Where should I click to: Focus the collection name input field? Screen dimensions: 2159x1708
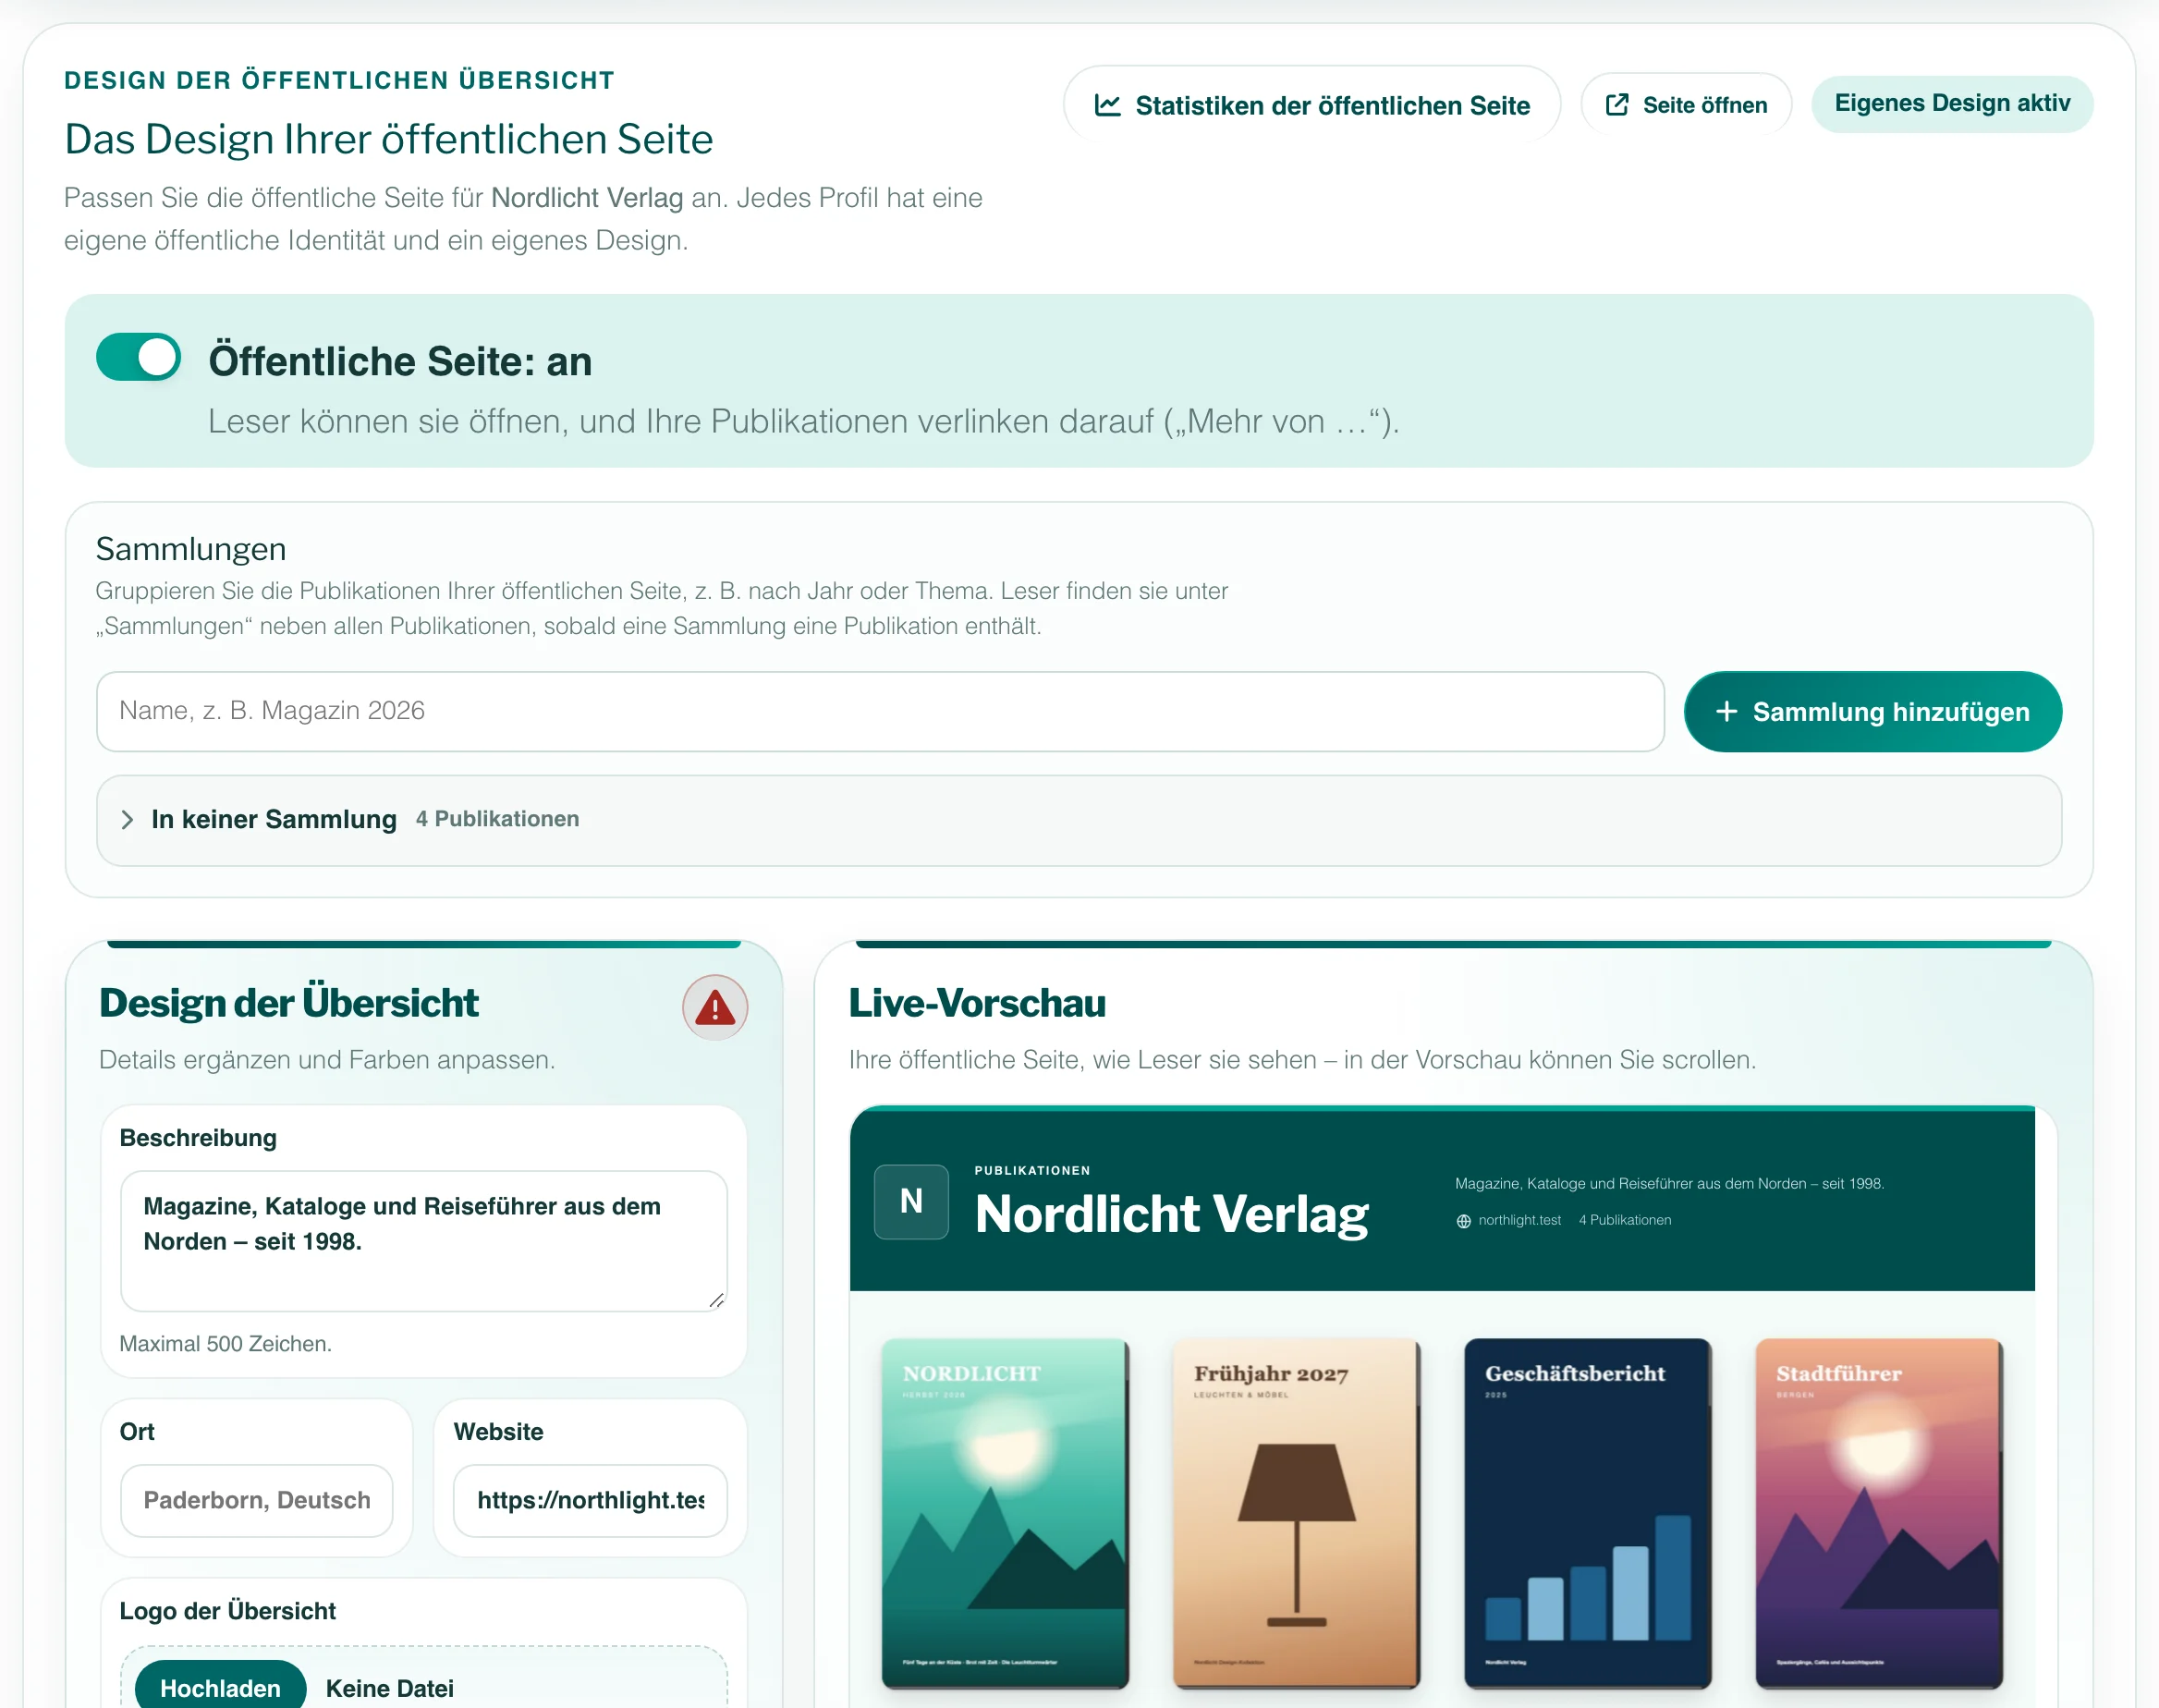(880, 711)
